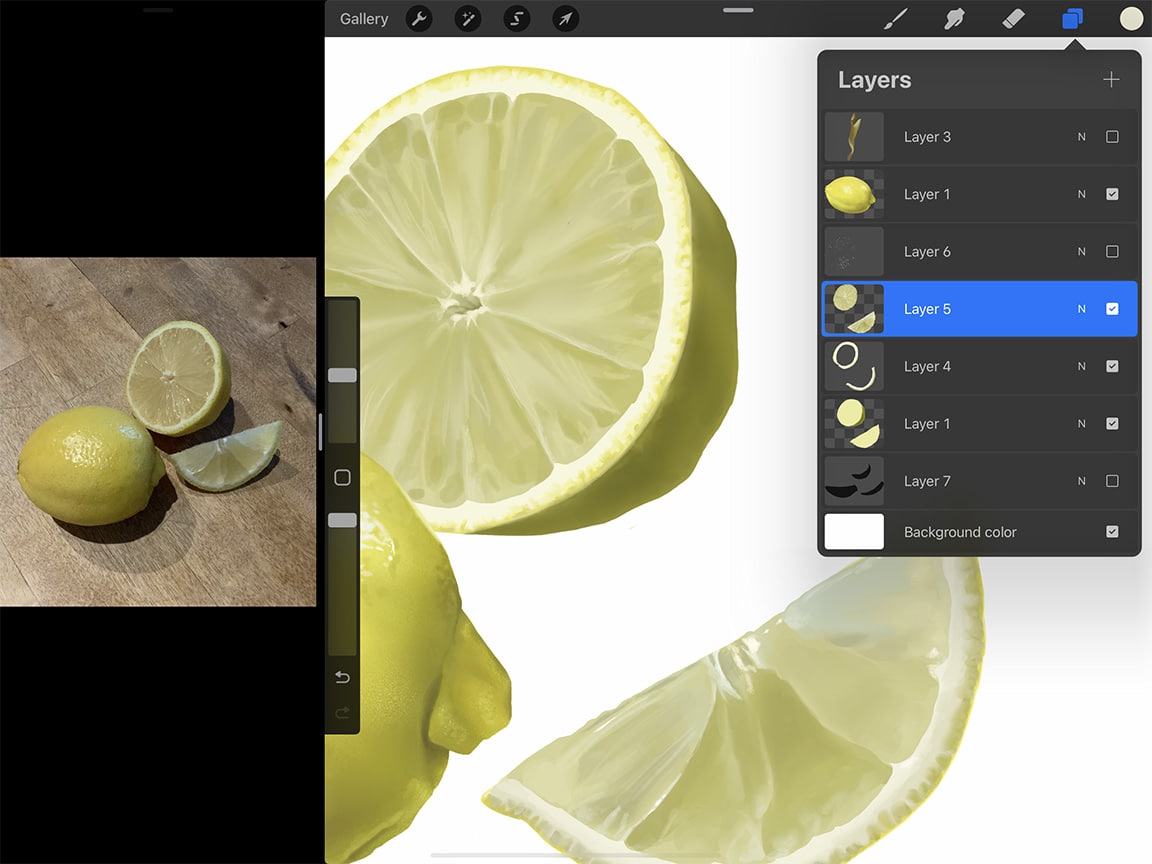Open blend mode N for Layer 7
This screenshot has width=1152, height=864.
click(1081, 481)
